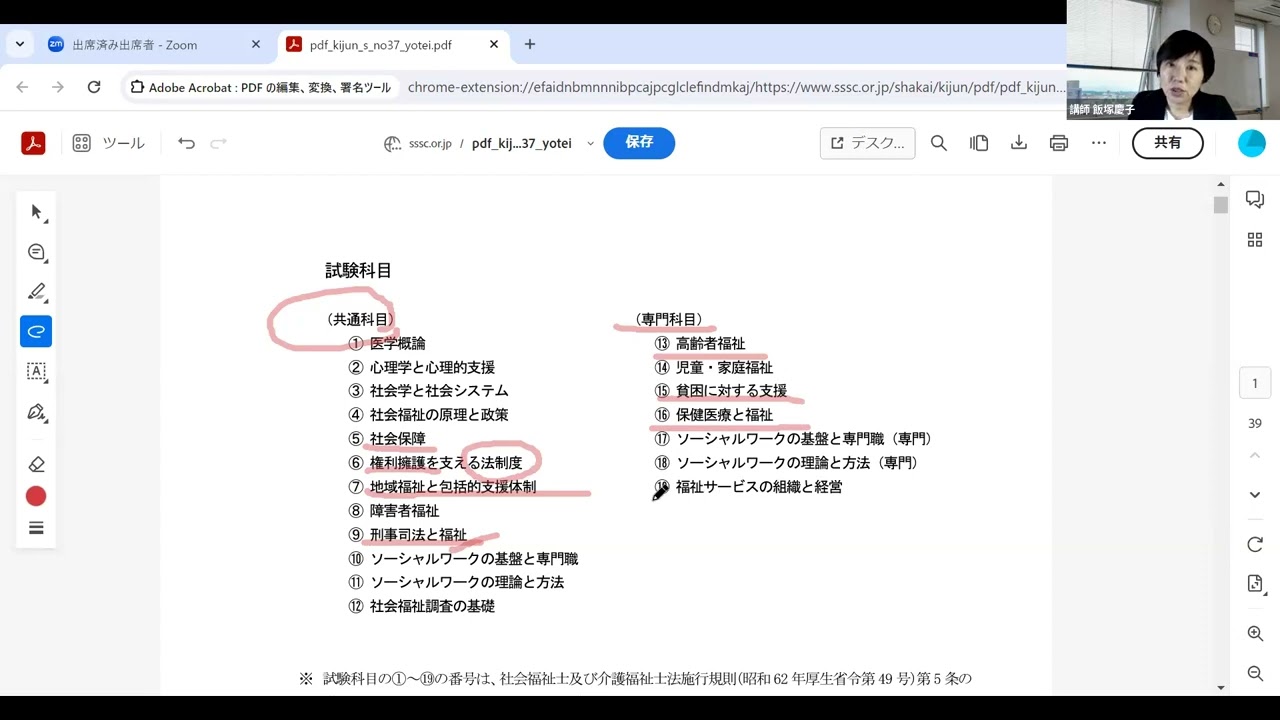Screen dimensions: 1280x720
Task: Open the thumbnails grid panel icon
Action: click(x=1255, y=239)
